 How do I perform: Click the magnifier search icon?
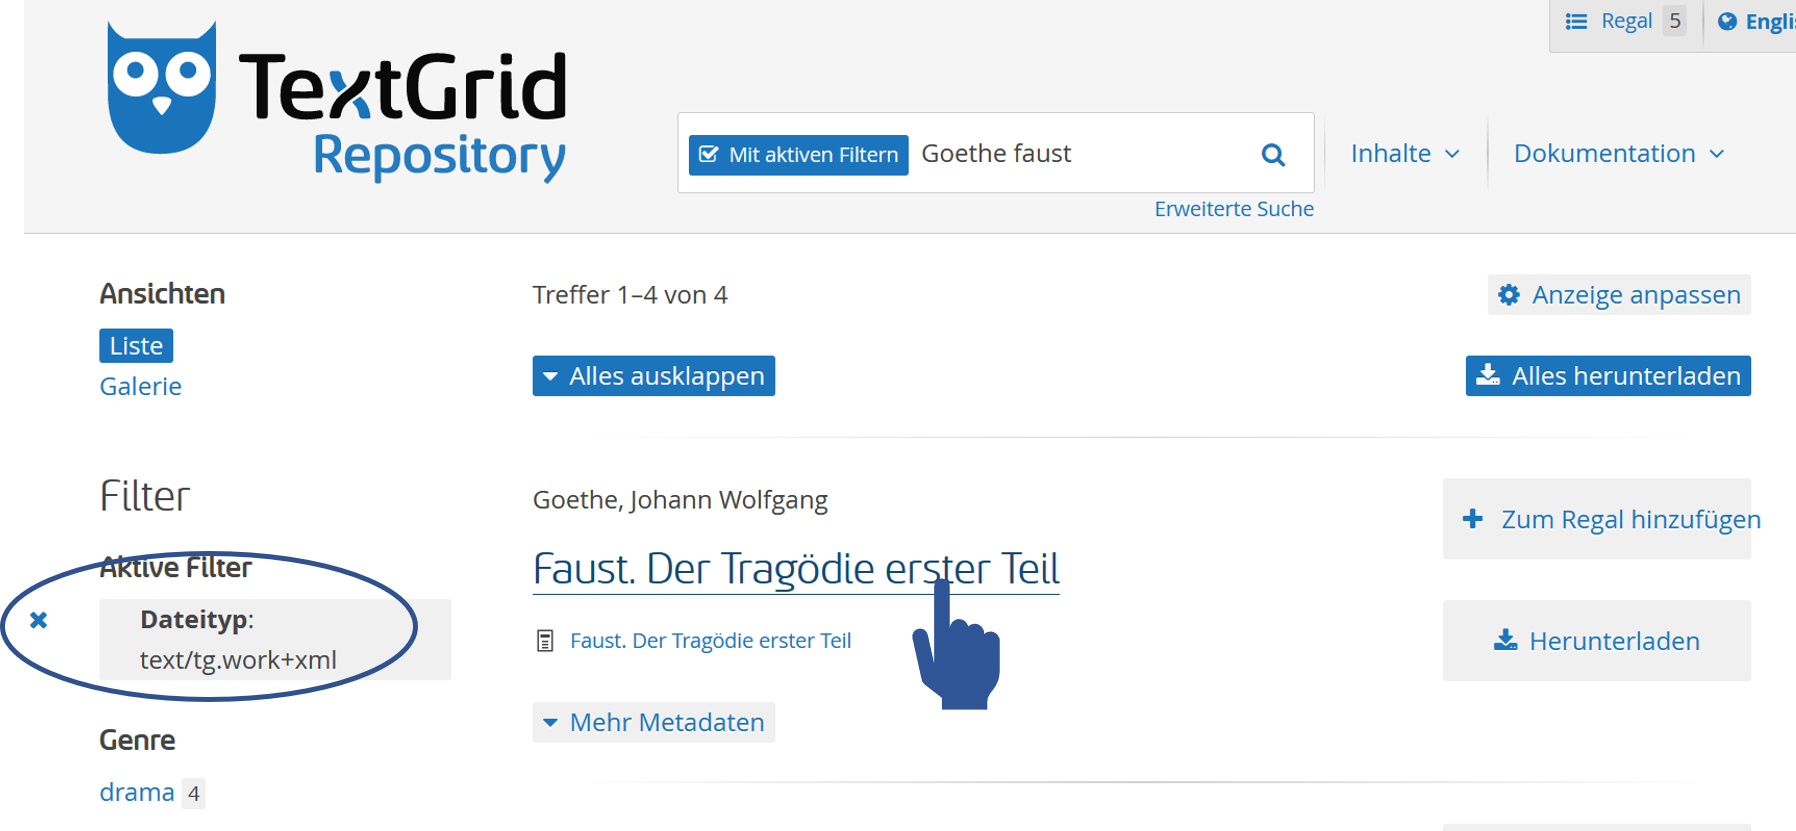click(1273, 154)
